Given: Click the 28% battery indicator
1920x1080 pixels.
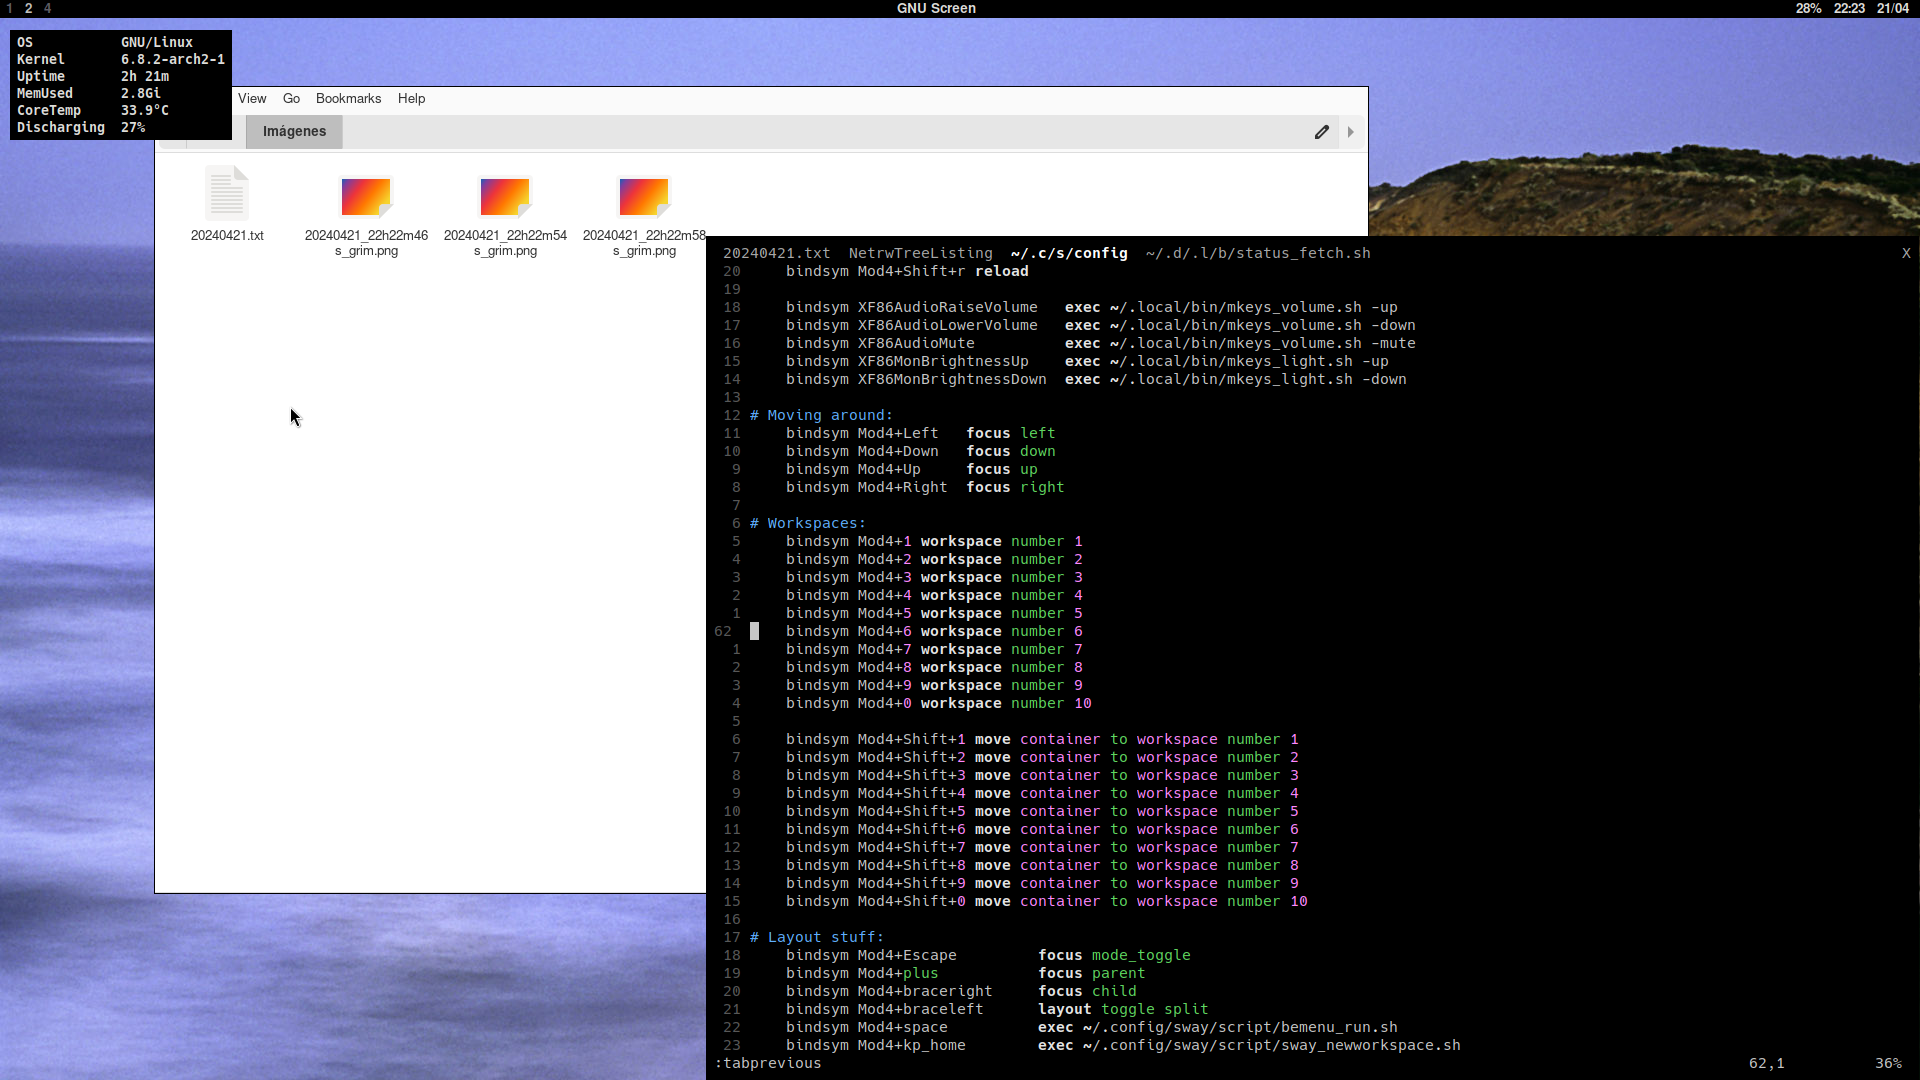Looking at the screenshot, I should pyautogui.click(x=1808, y=8).
